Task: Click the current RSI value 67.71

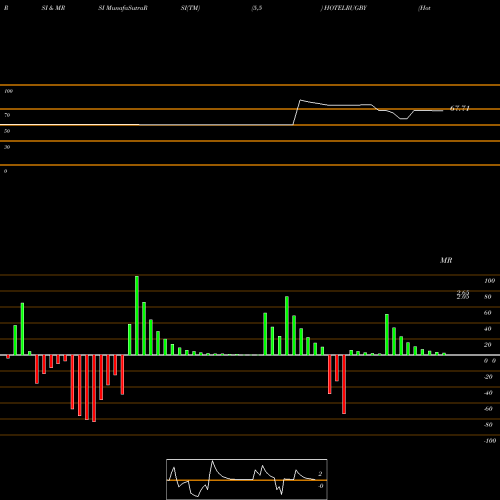Action: [x=460, y=108]
